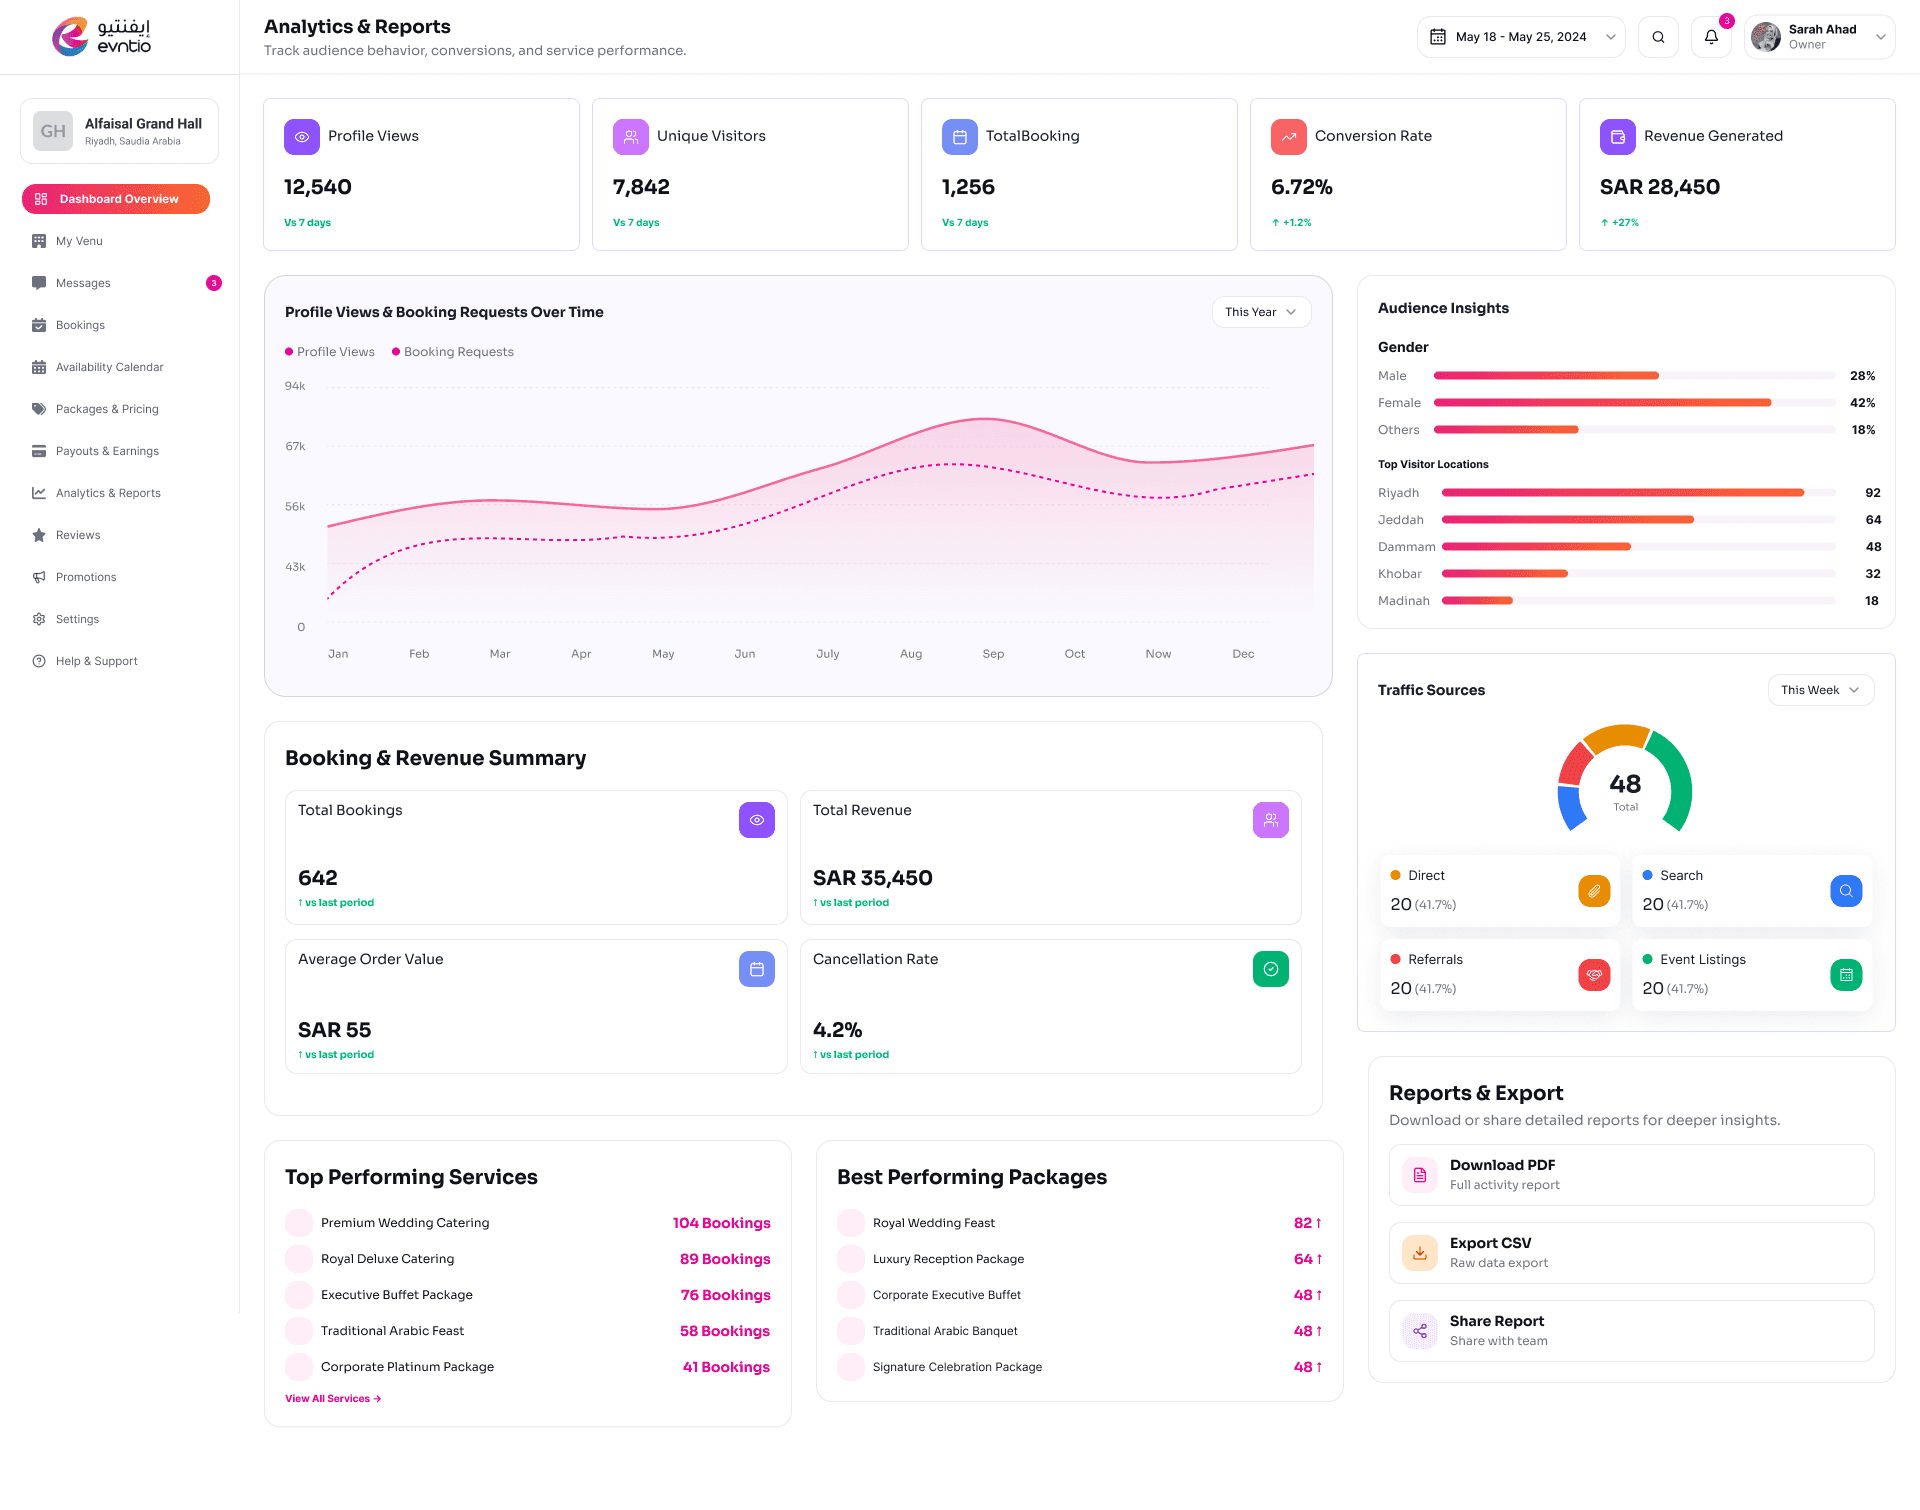The height and width of the screenshot is (1510, 1920).
Task: Click the Export CSV download icon
Action: (x=1419, y=1253)
